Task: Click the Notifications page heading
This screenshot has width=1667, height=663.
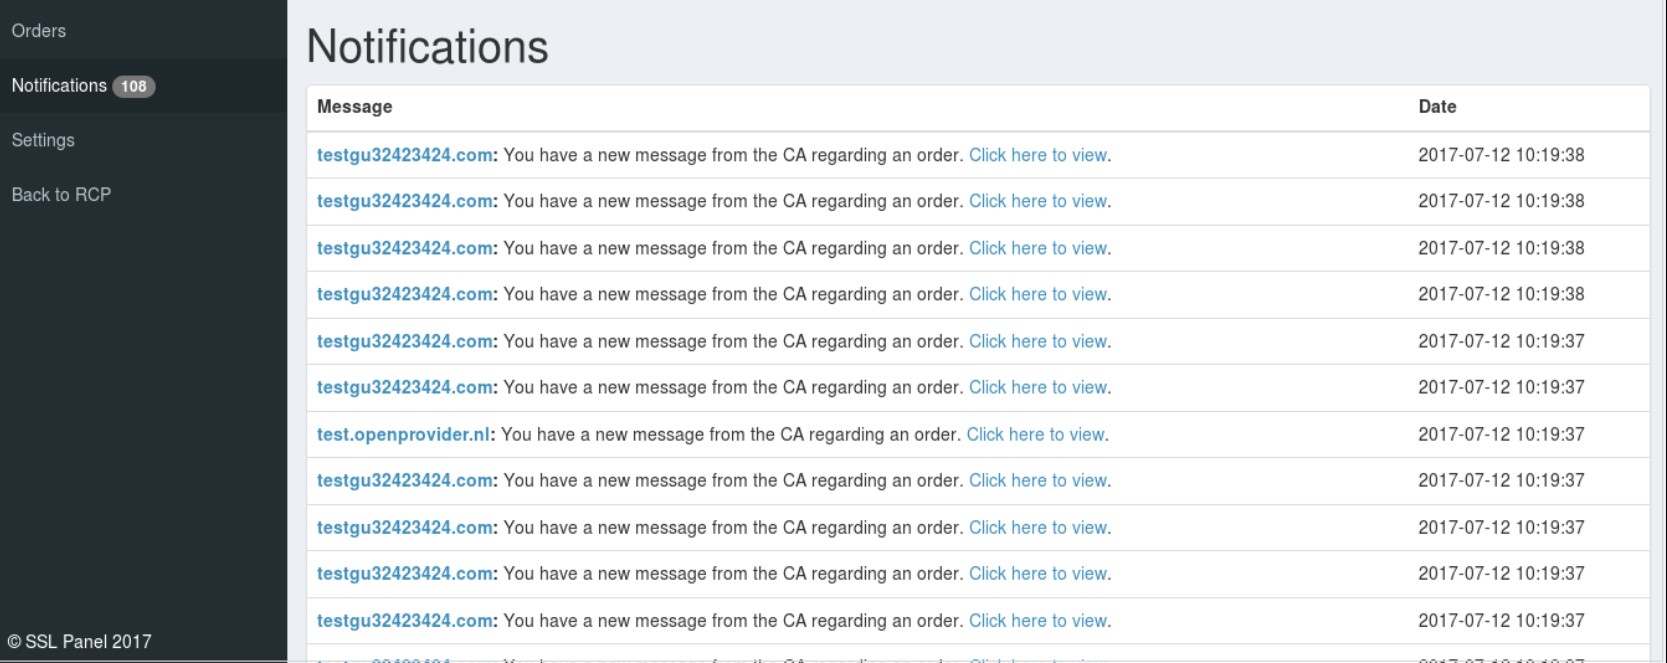Action: point(427,47)
